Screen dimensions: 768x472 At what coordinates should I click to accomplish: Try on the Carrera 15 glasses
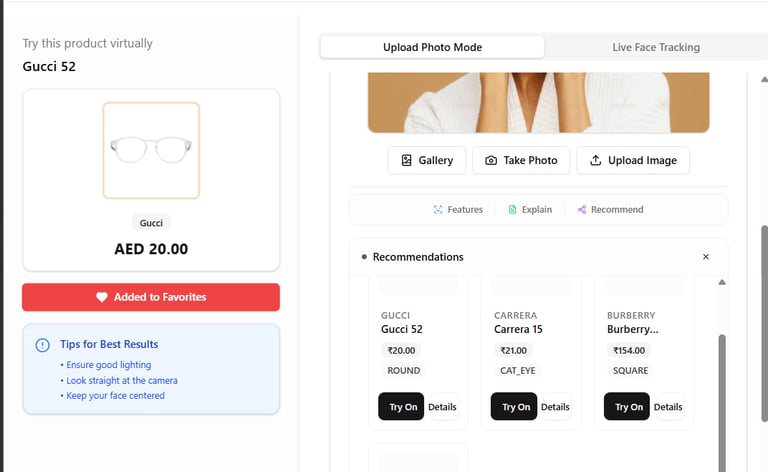tap(516, 407)
